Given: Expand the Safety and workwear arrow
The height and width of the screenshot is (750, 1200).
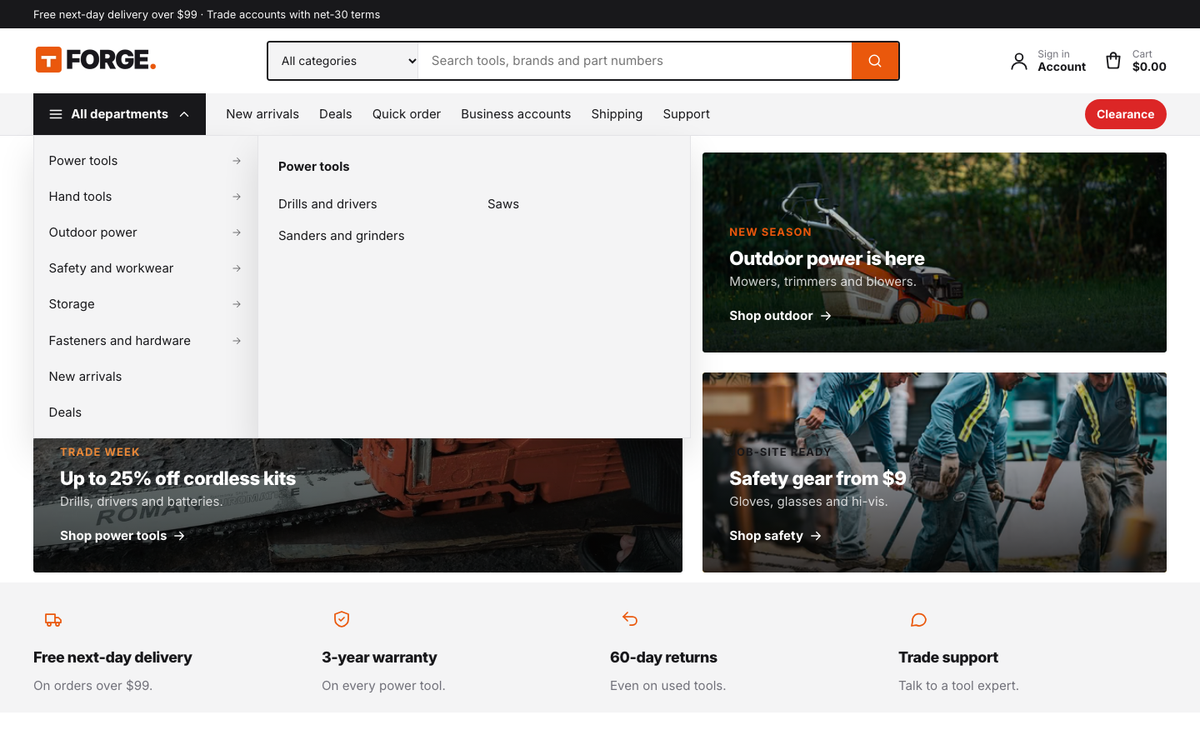Looking at the screenshot, I should coord(236,268).
